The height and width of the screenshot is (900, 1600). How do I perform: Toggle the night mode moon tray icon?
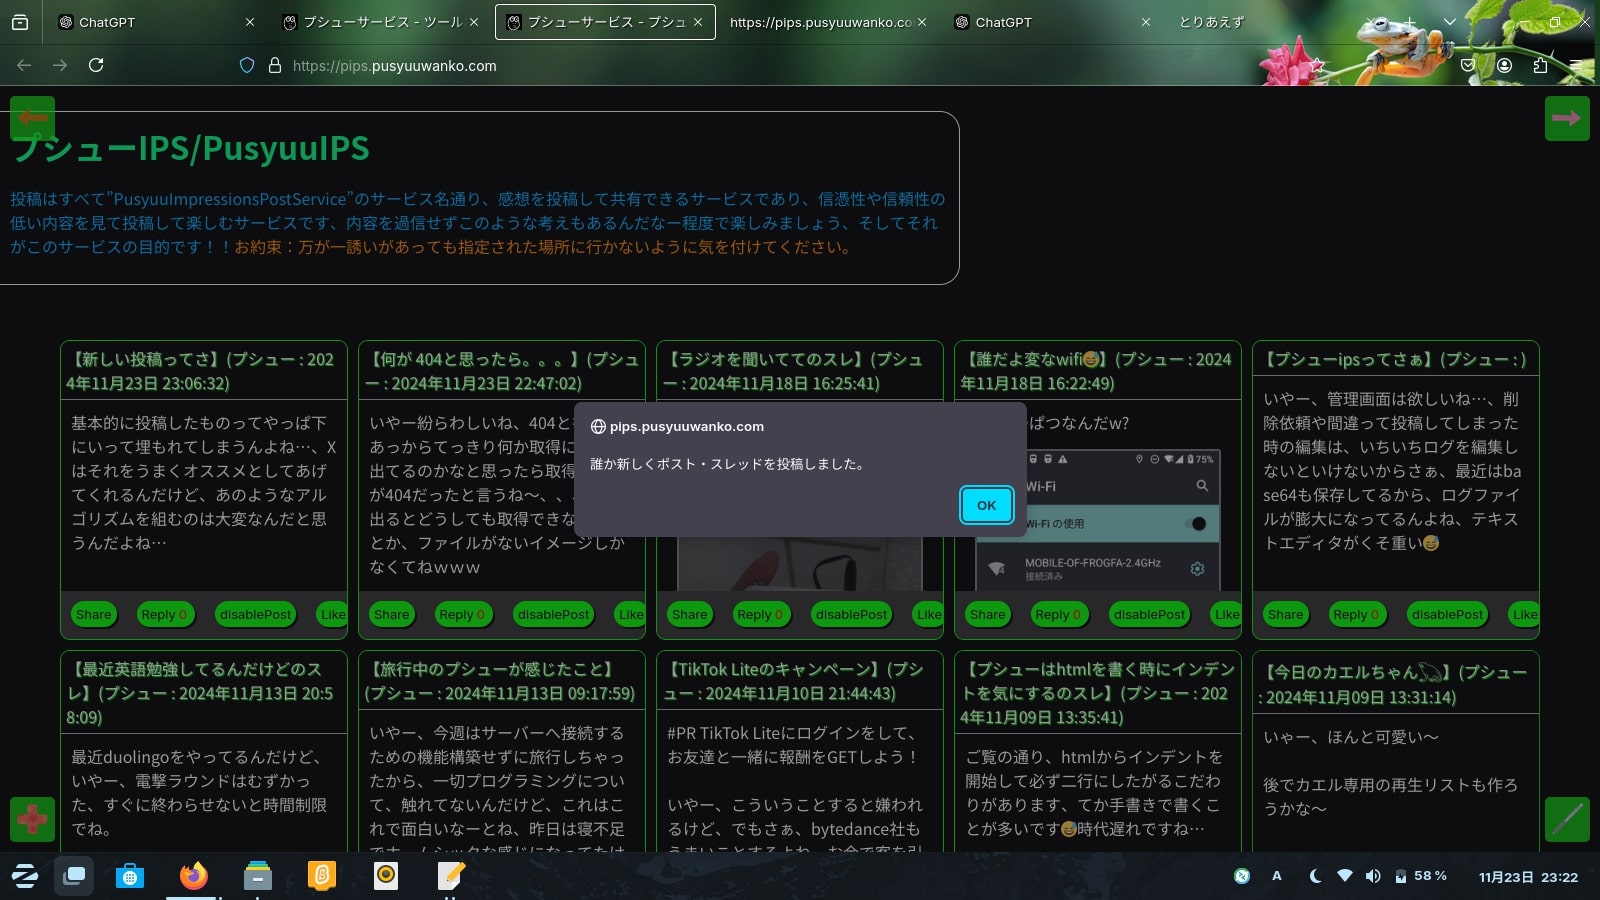coord(1315,876)
